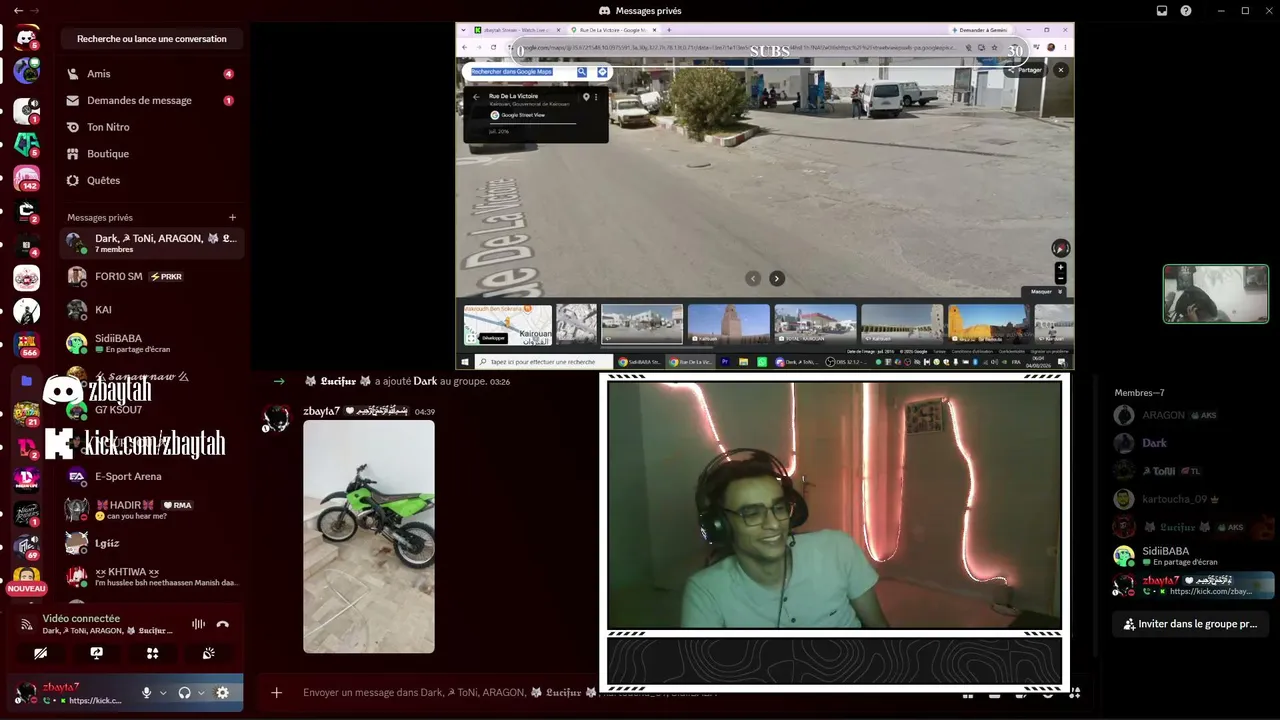Screen dimensions: 1280x720
Task: Open the FOR10 SM conversation
Action: (152, 276)
